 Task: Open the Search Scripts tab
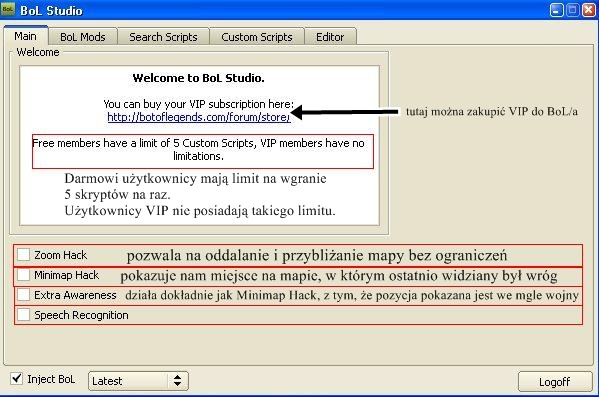click(163, 37)
